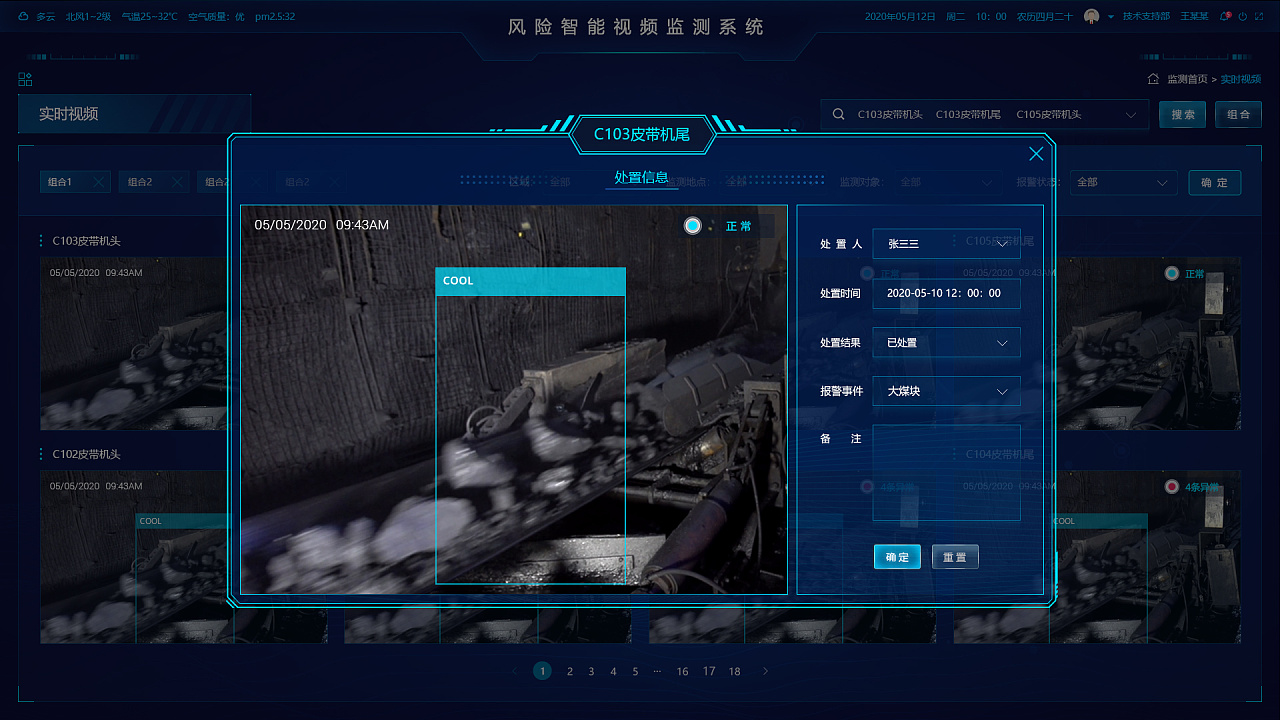Click the dialog 确定 button
This screenshot has height=720, width=1280.
897,557
